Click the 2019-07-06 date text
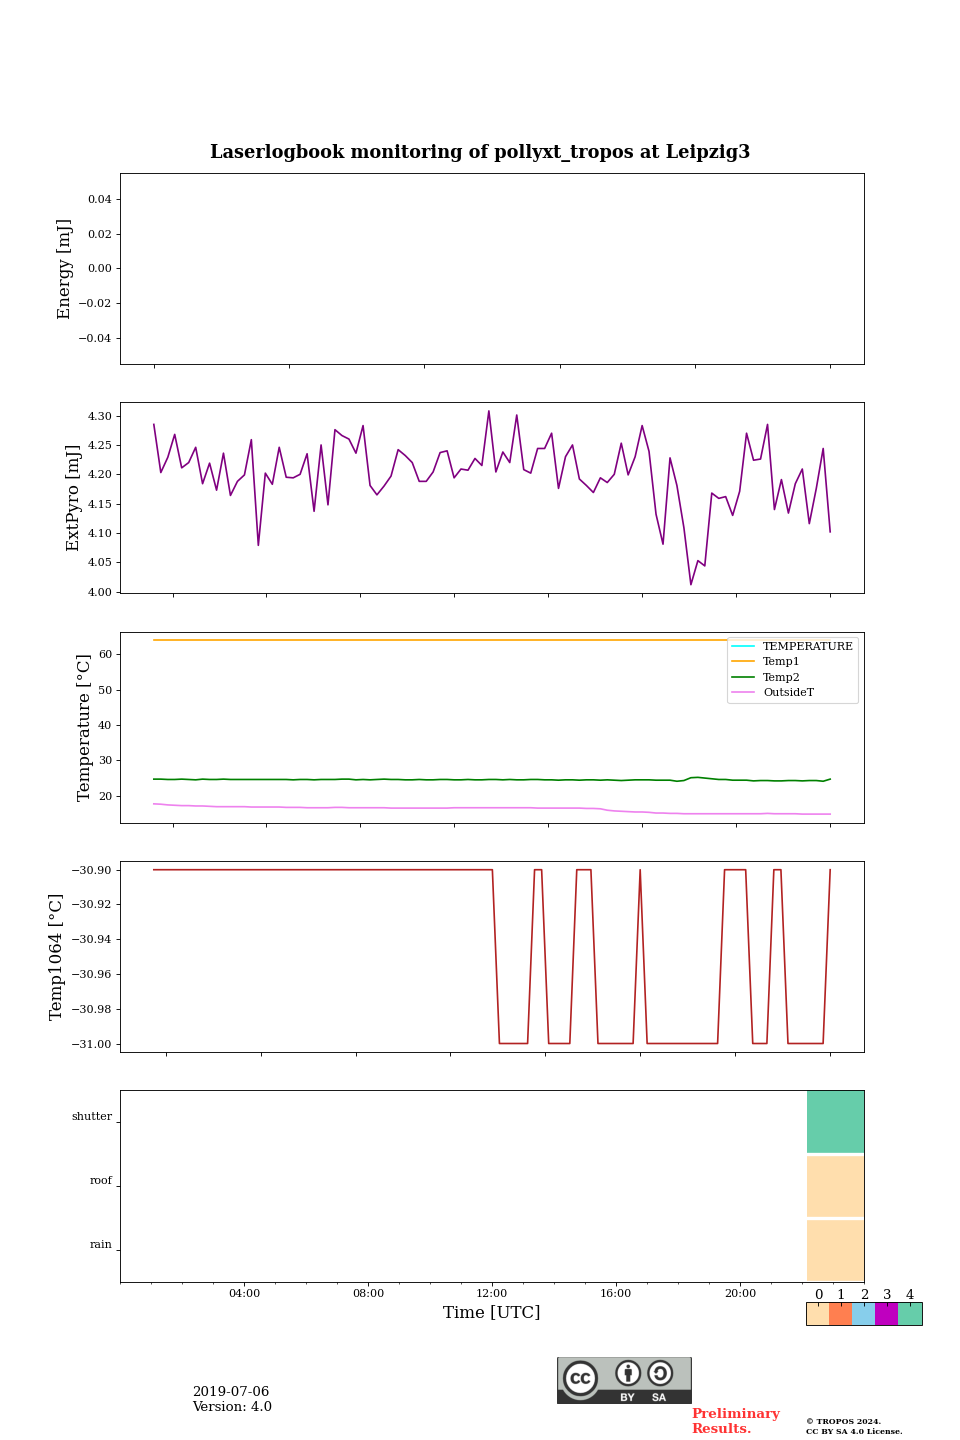 pos(231,1392)
